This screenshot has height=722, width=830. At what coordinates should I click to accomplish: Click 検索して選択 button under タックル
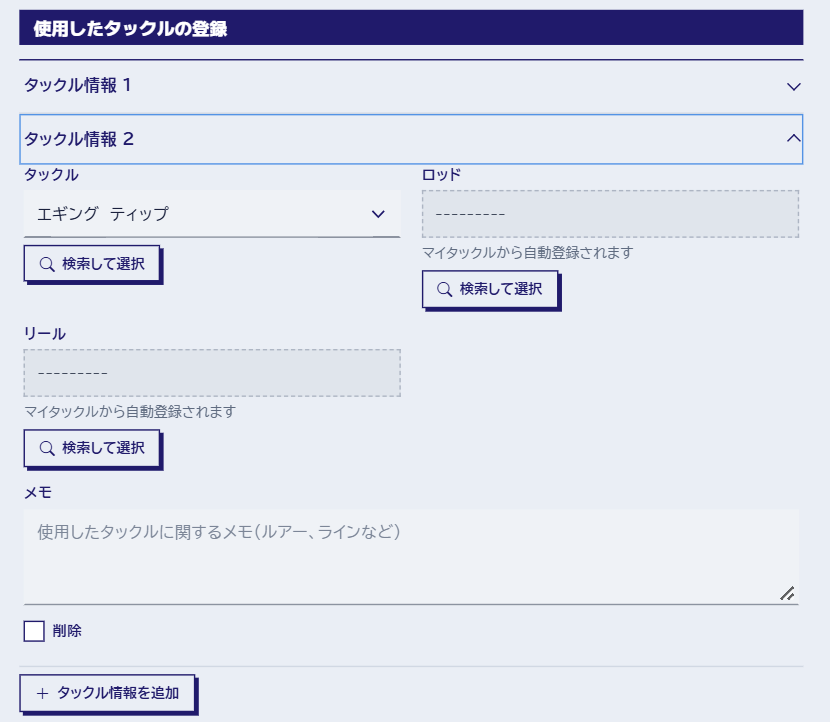click(92, 264)
